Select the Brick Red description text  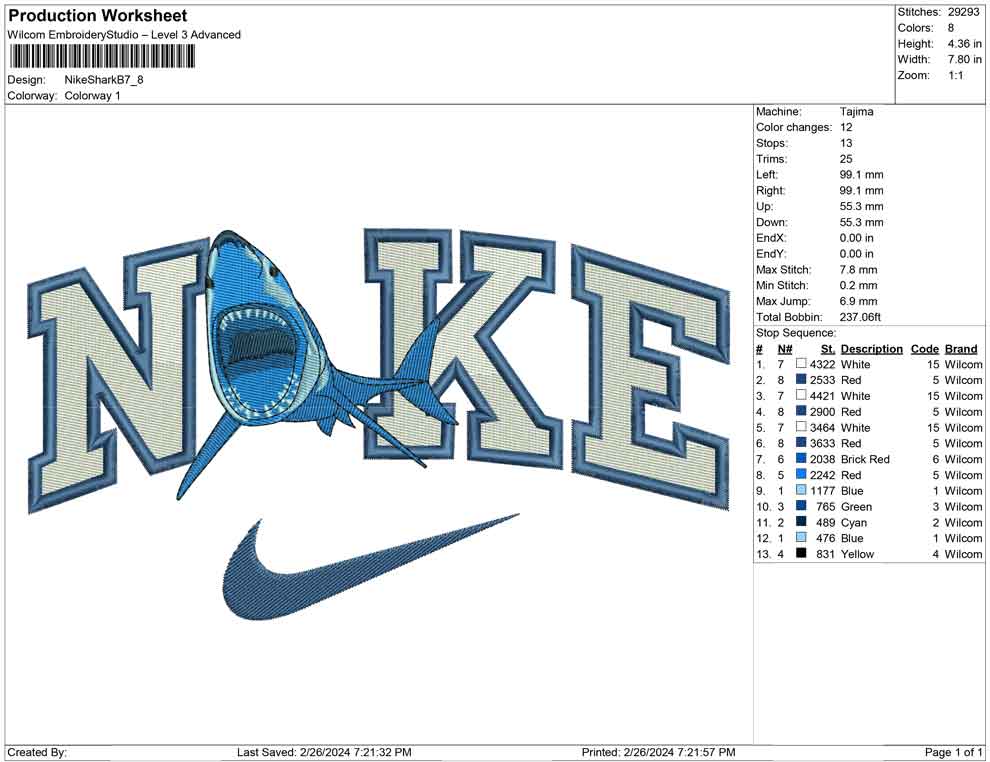tap(865, 459)
